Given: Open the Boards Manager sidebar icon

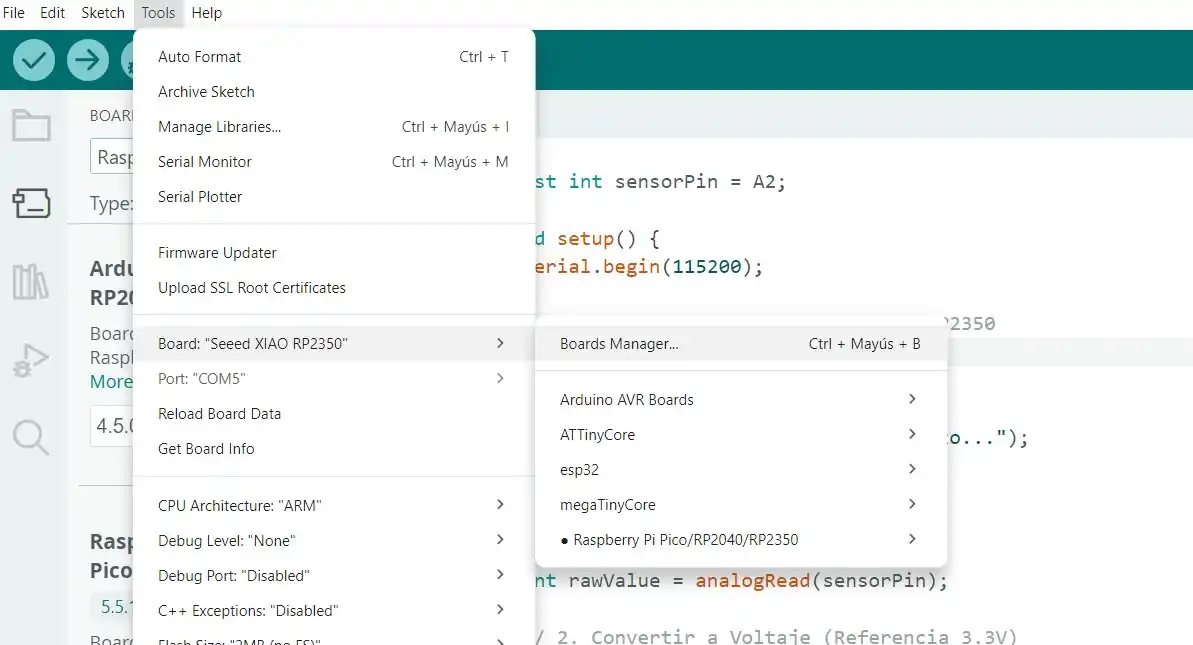Looking at the screenshot, I should 31,203.
